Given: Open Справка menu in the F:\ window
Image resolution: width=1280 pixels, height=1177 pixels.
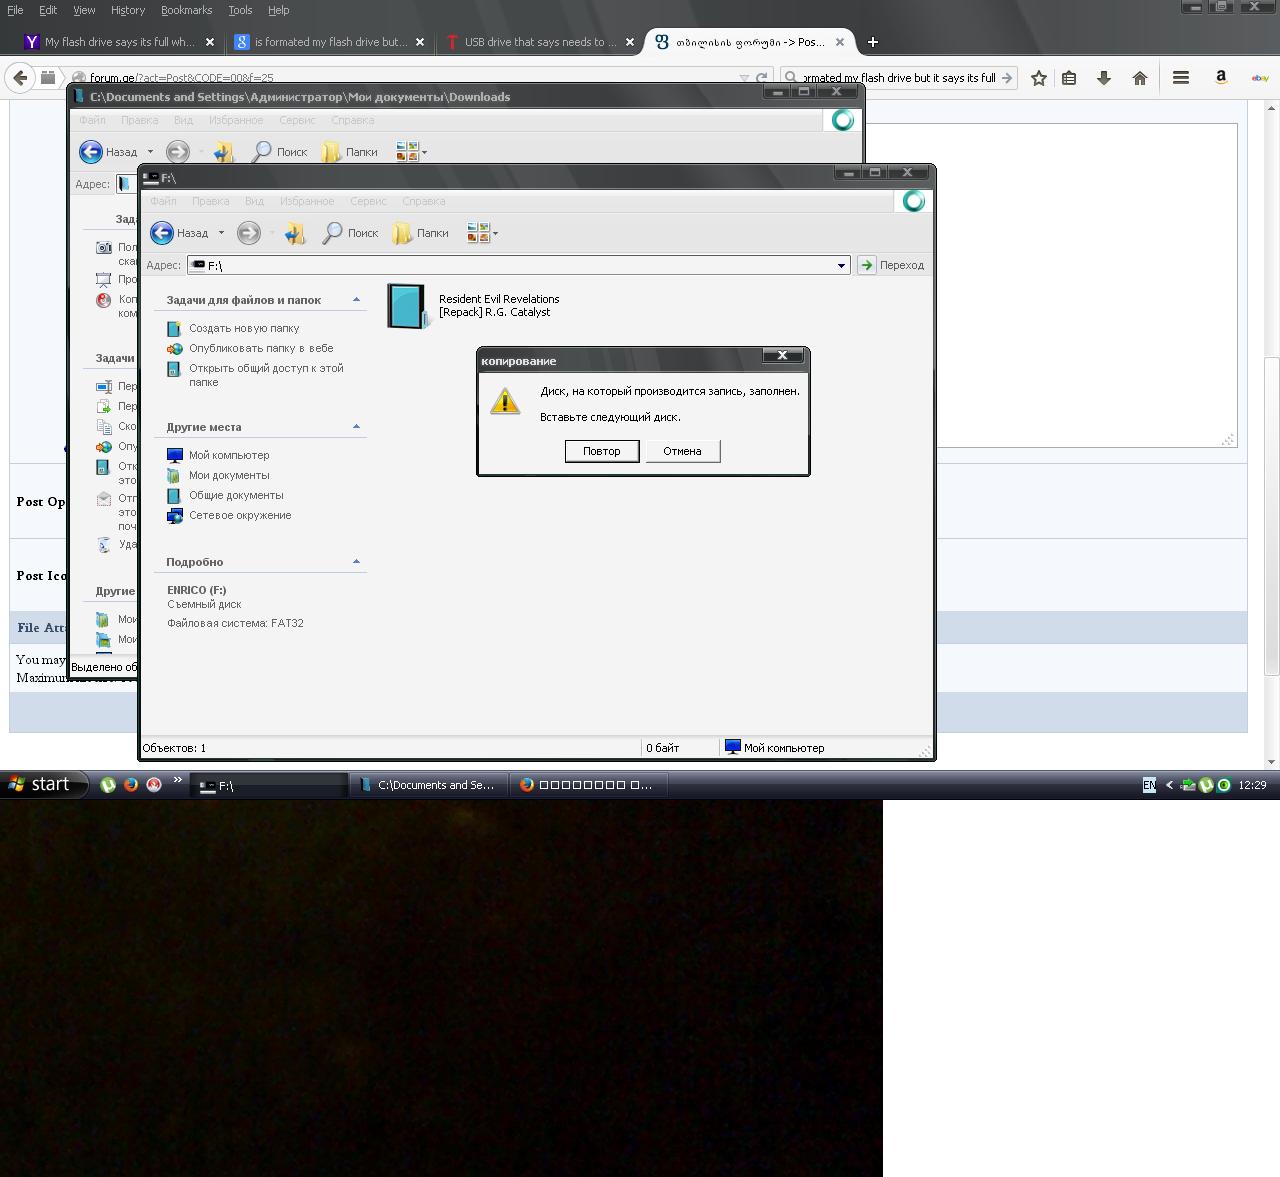Looking at the screenshot, I should 423,201.
